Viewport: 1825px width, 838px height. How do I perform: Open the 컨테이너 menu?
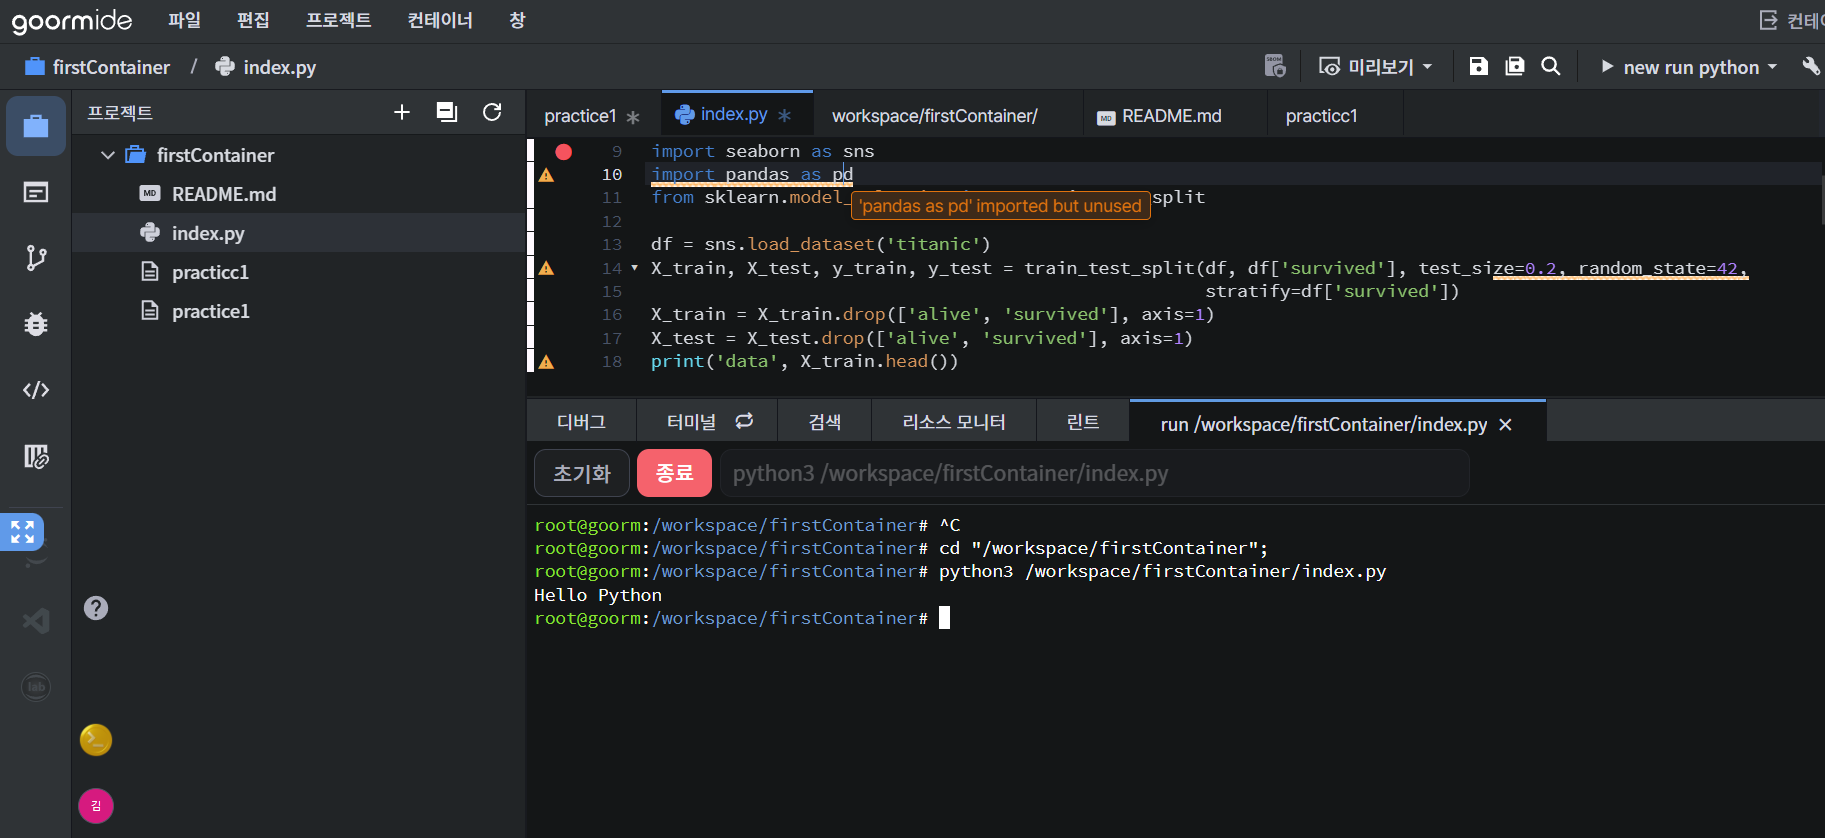click(440, 20)
